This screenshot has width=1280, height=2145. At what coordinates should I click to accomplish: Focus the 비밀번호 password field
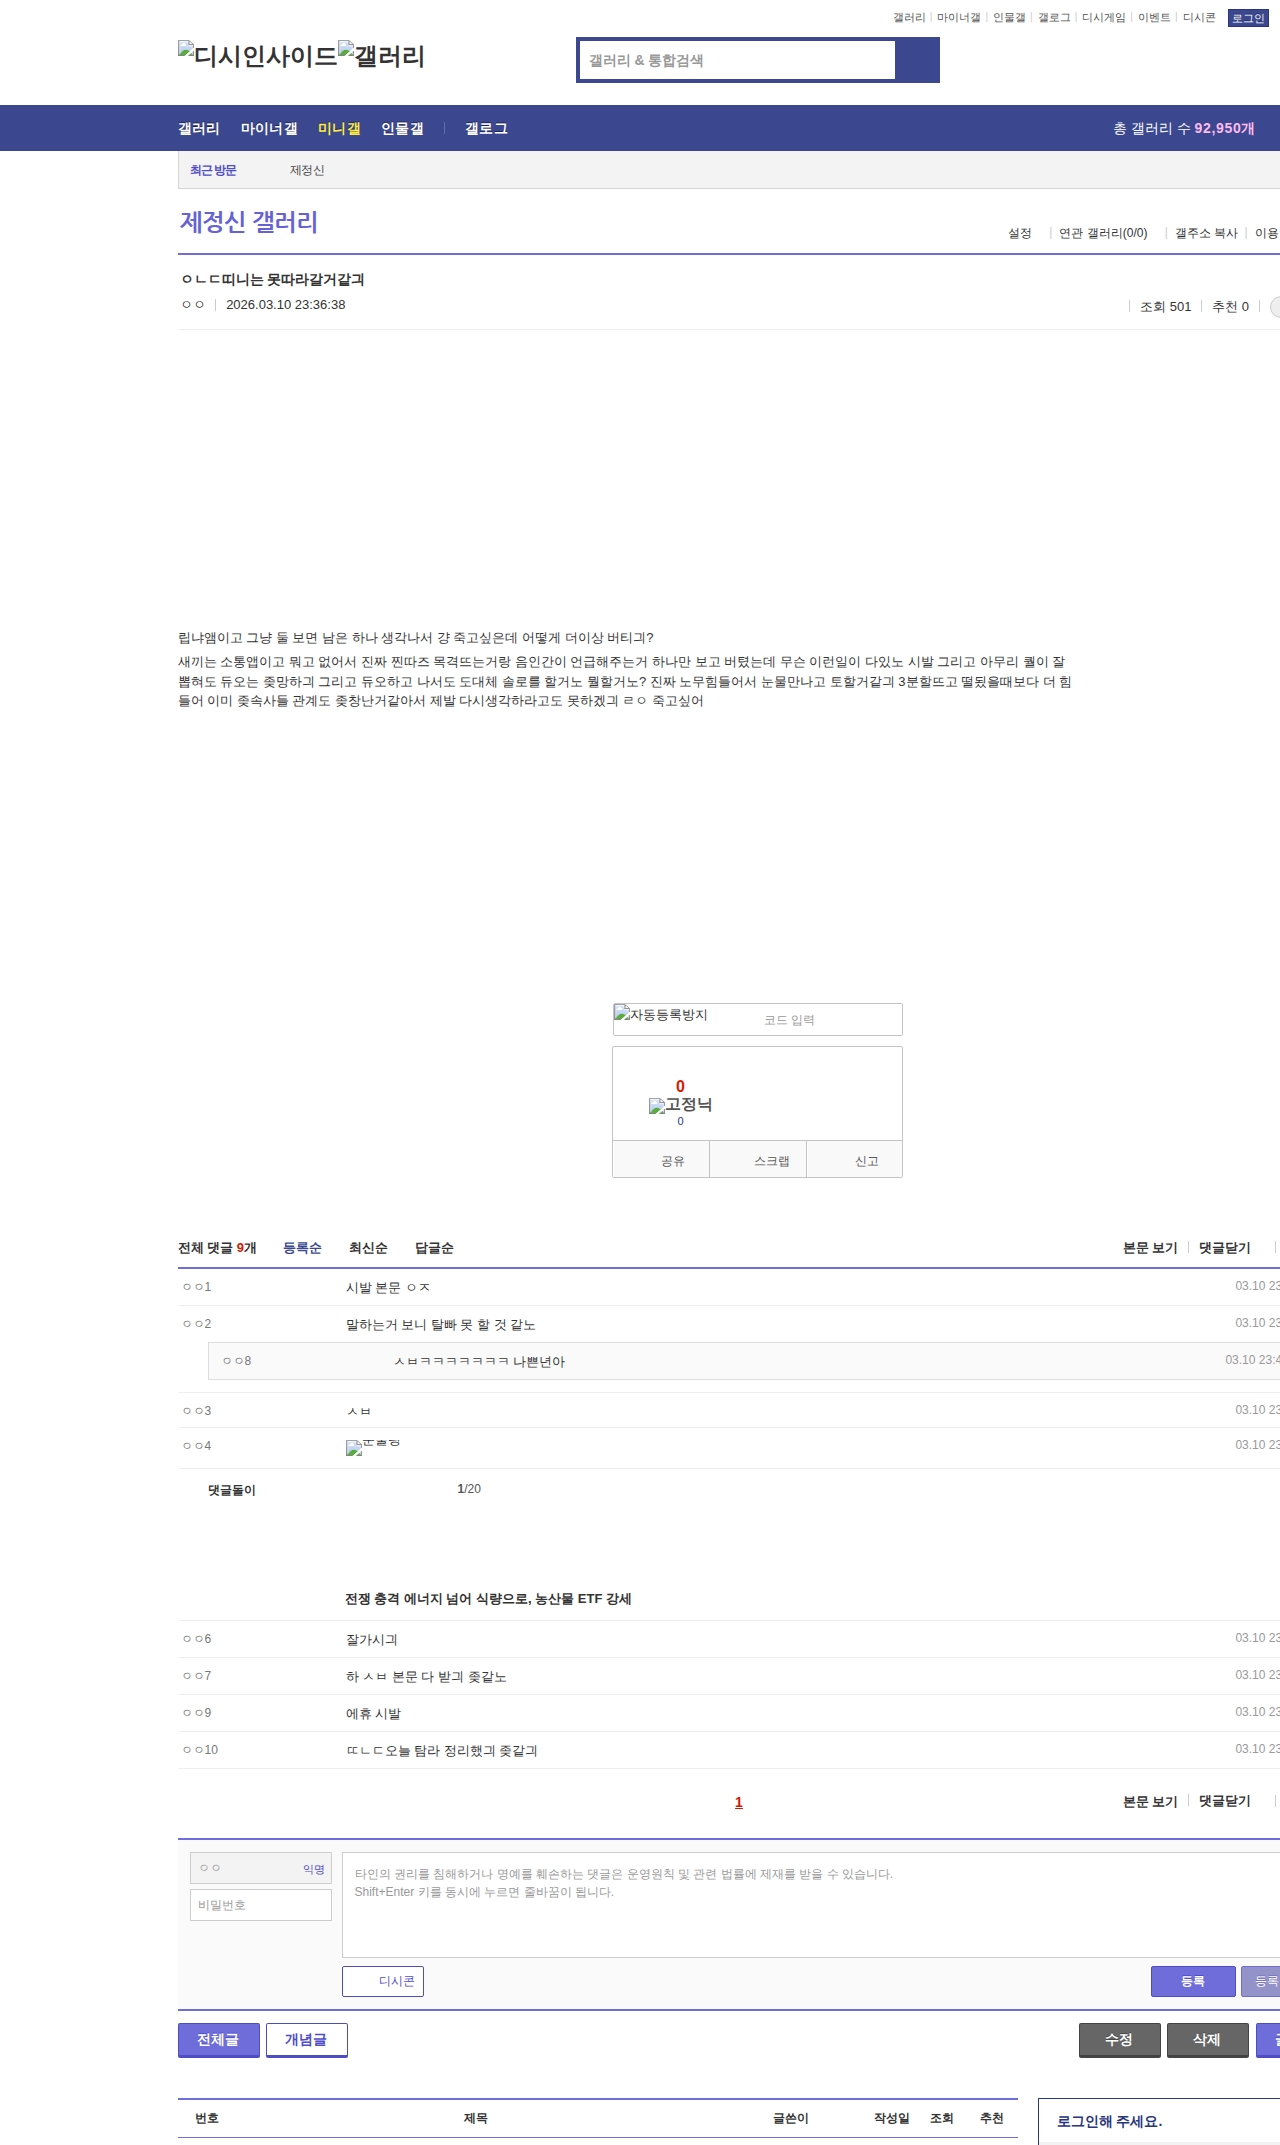(x=261, y=1905)
